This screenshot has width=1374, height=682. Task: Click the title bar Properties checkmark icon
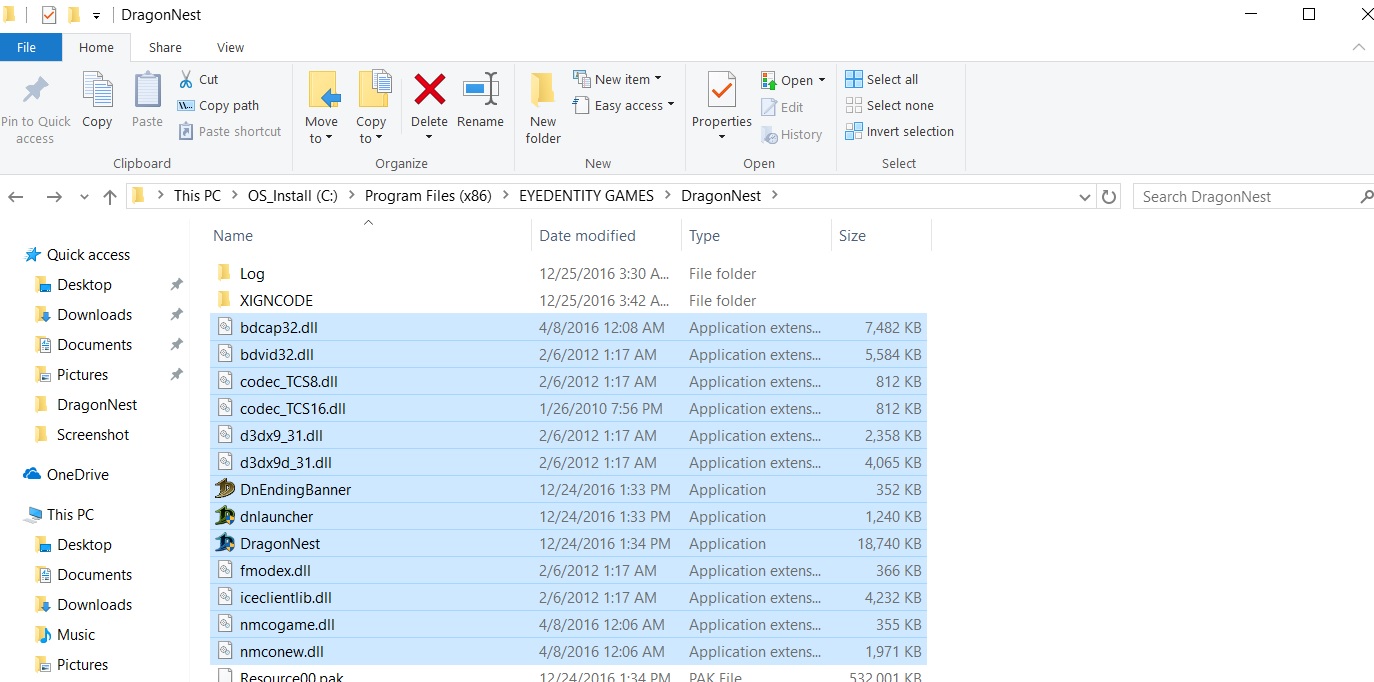pos(49,14)
